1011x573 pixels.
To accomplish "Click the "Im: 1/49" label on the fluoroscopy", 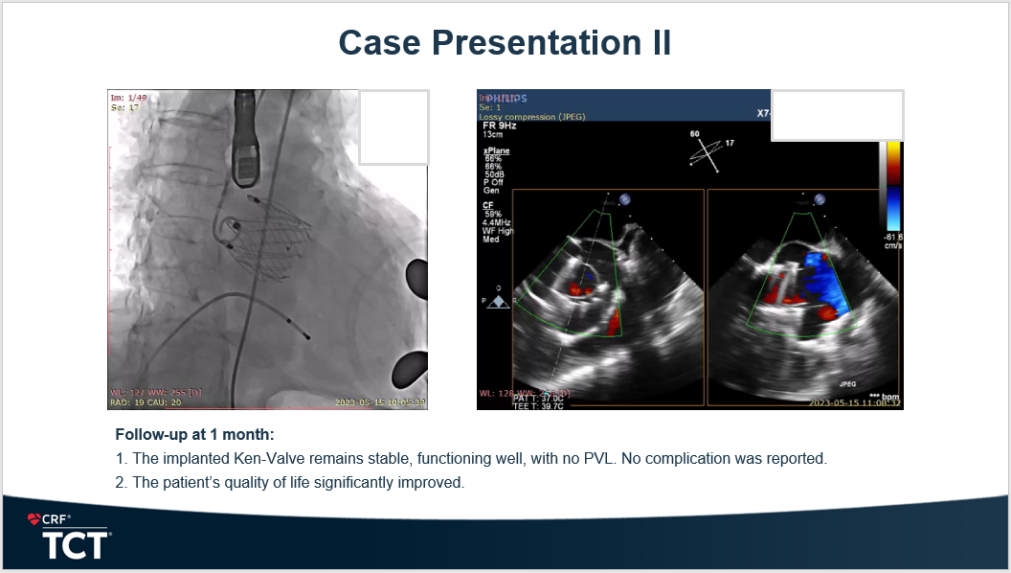I will tap(128, 97).
